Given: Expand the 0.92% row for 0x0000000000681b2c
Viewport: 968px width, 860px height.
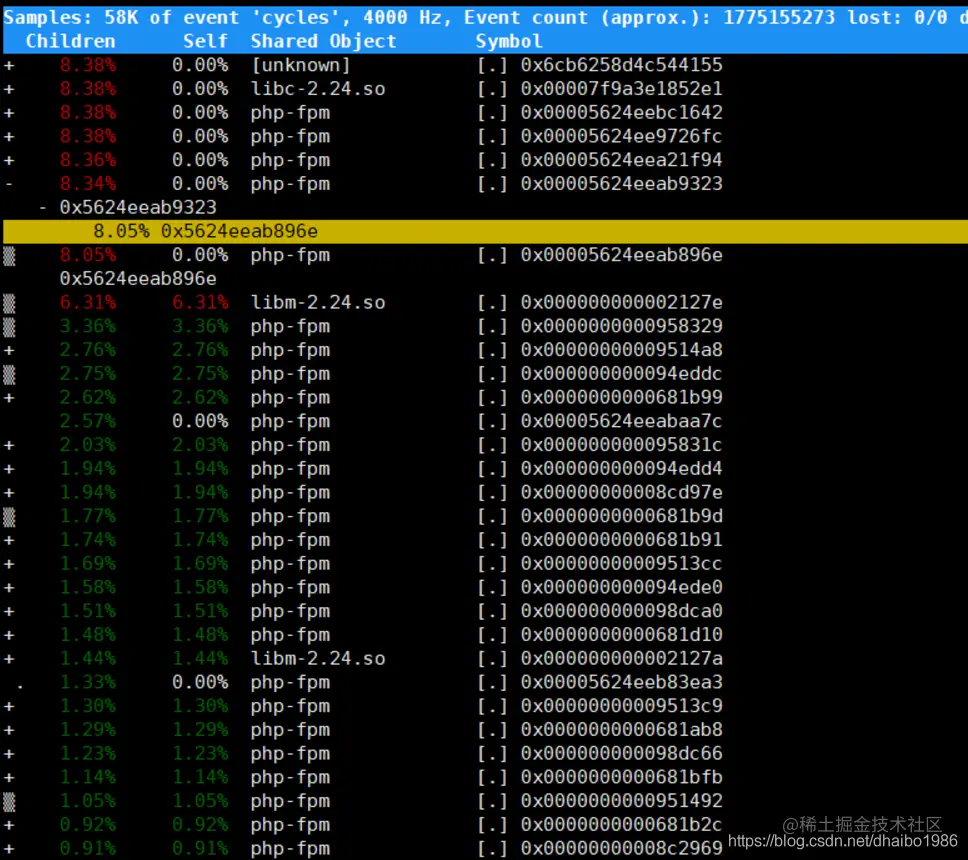Looking at the screenshot, I should [x=9, y=825].
